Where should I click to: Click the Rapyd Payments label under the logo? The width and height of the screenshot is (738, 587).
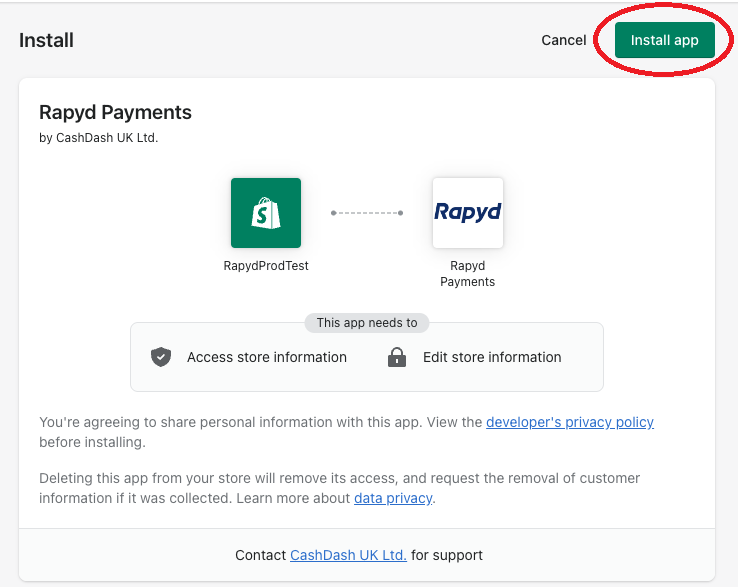(467, 274)
